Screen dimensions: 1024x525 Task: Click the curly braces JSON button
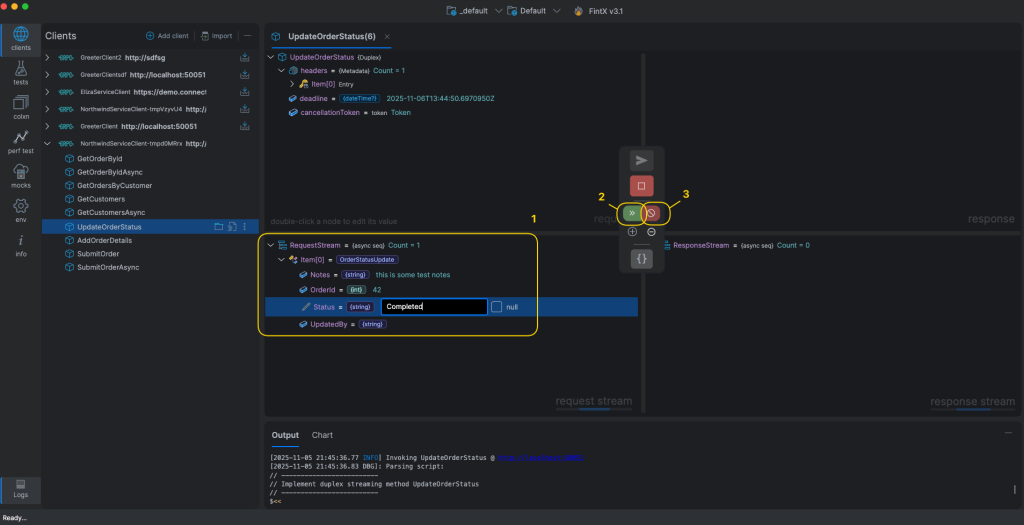pyautogui.click(x=641, y=259)
